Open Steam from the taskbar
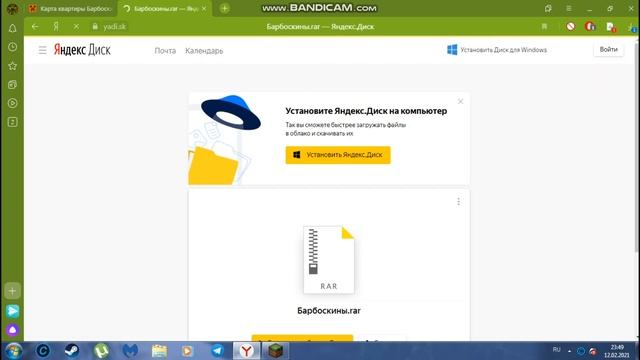 click(72, 351)
